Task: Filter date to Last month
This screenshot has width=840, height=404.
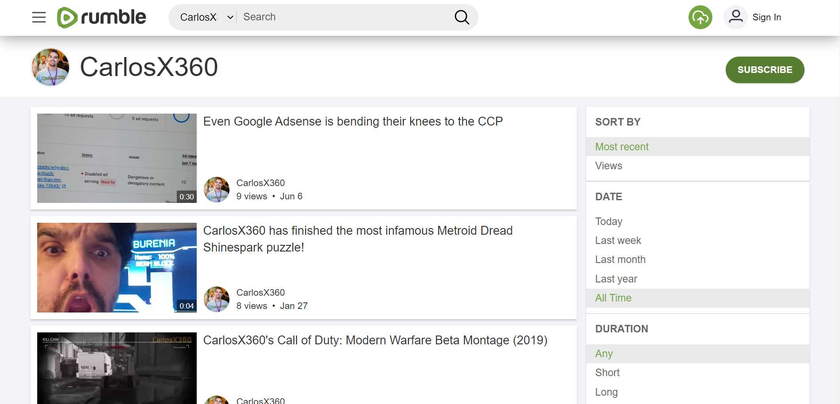Action: (698, 259)
